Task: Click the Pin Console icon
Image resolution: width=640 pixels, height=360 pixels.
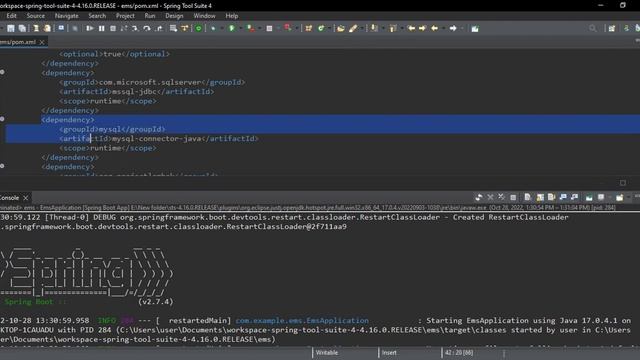Action: click(x=589, y=198)
